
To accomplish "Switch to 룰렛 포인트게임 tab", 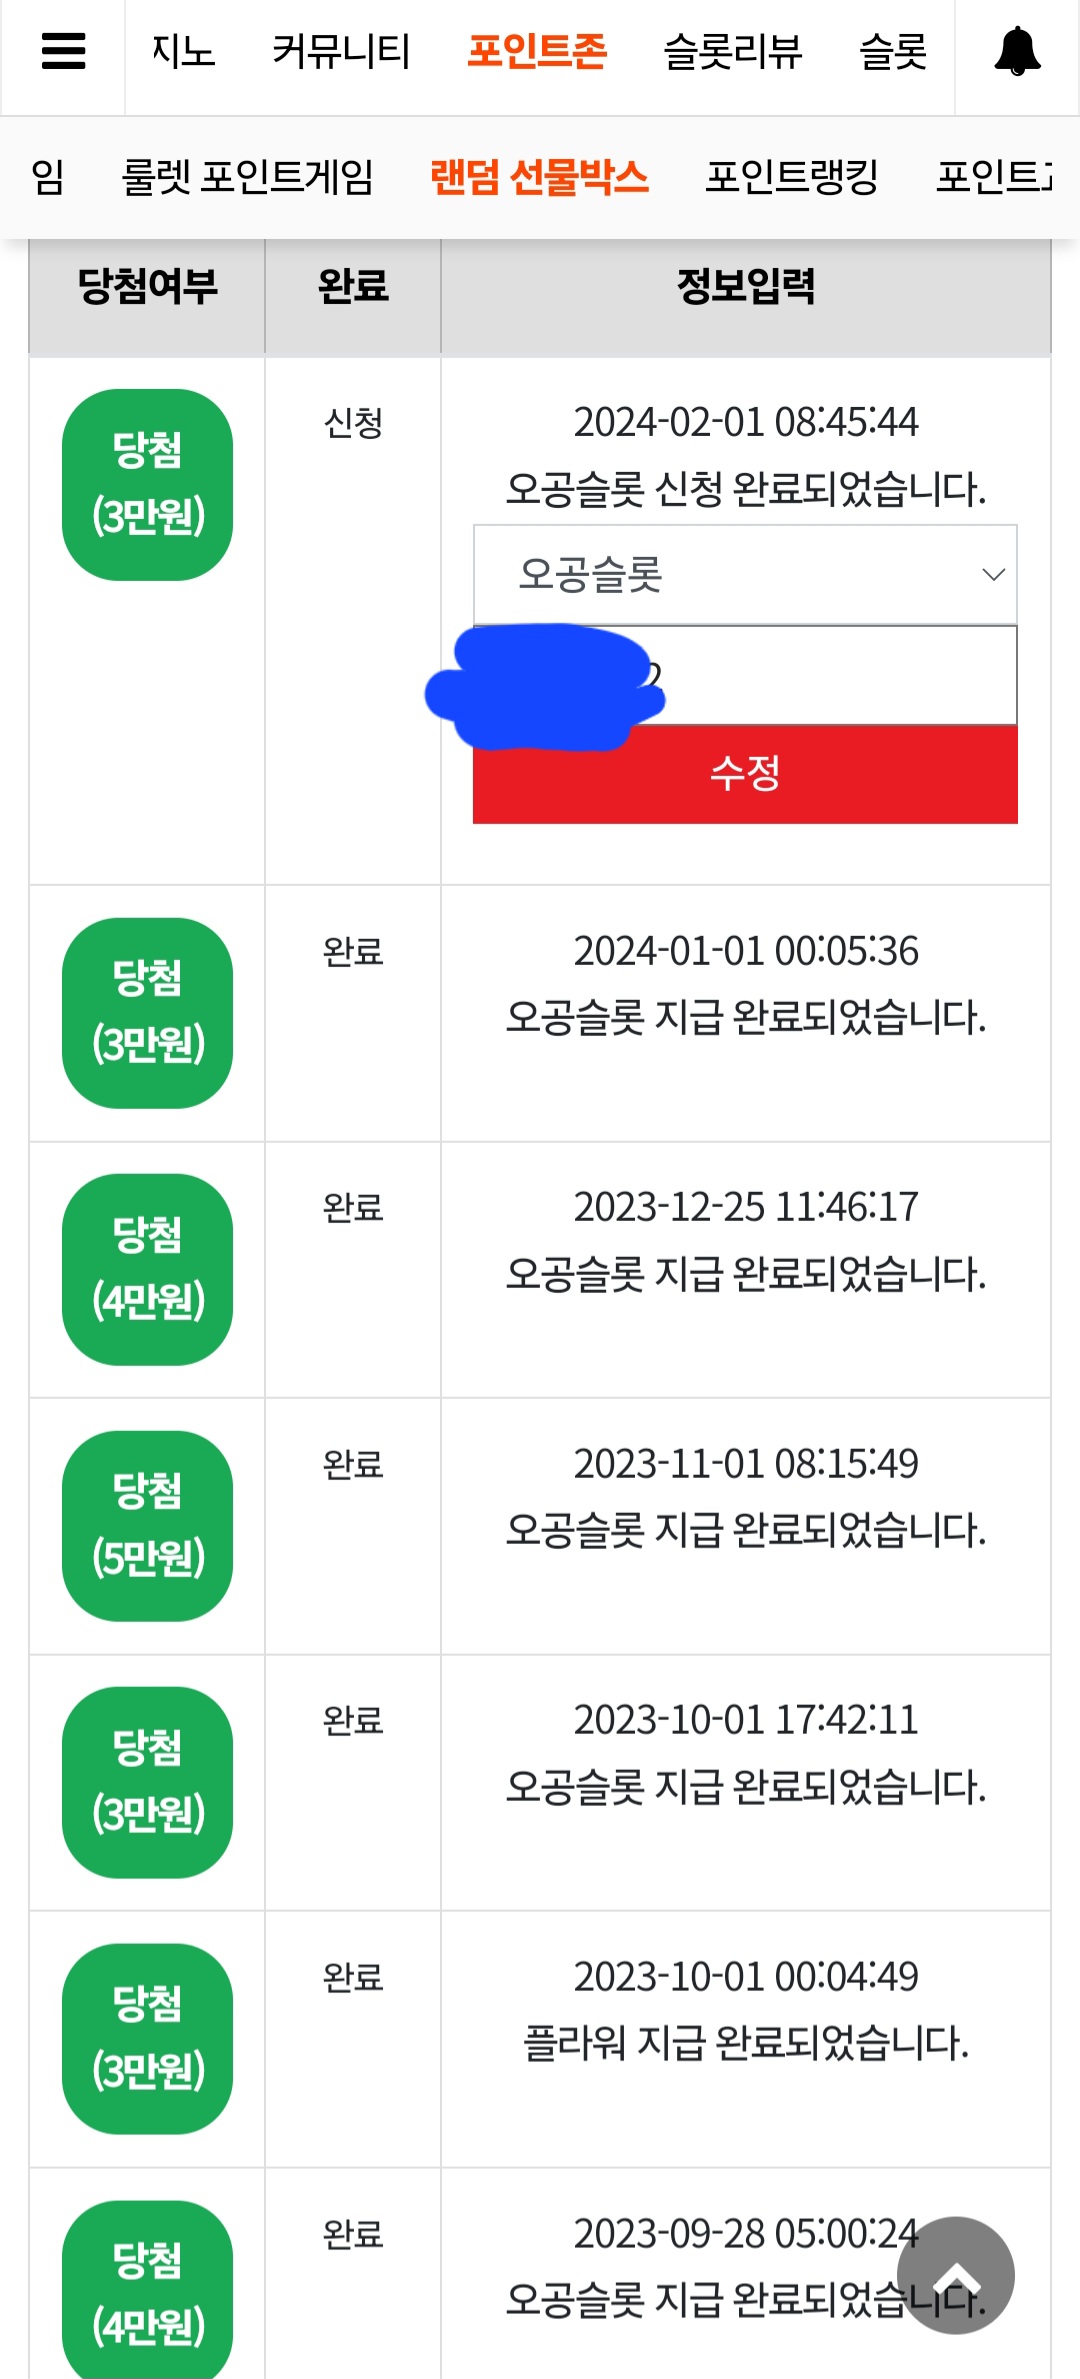I will tap(247, 177).
